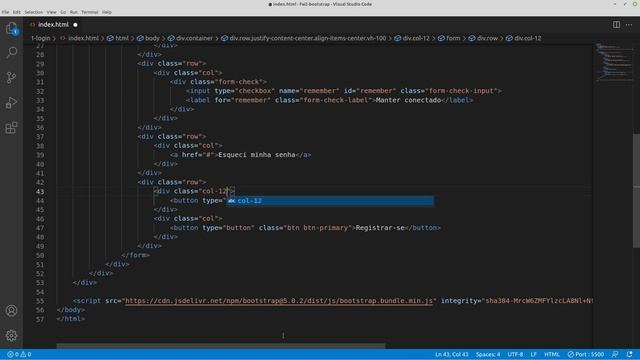
Task: Change encoding via UTF-8
Action: (x=515, y=354)
